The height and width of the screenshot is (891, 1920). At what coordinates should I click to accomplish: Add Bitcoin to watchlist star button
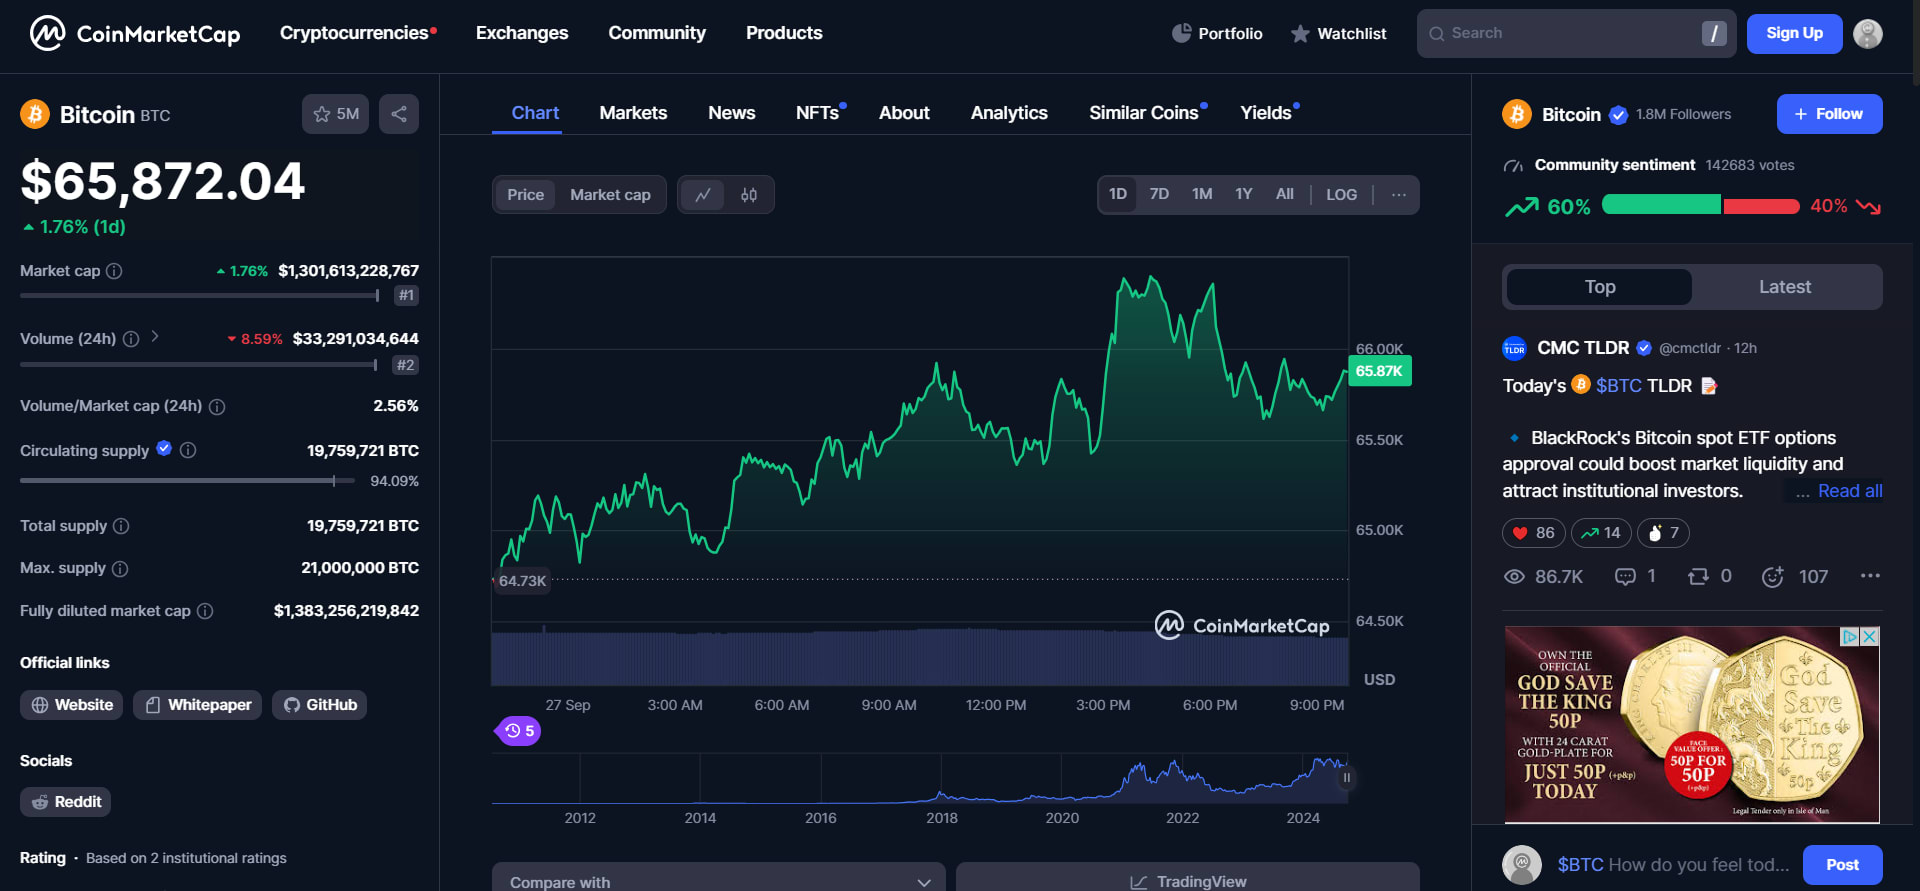coord(336,114)
